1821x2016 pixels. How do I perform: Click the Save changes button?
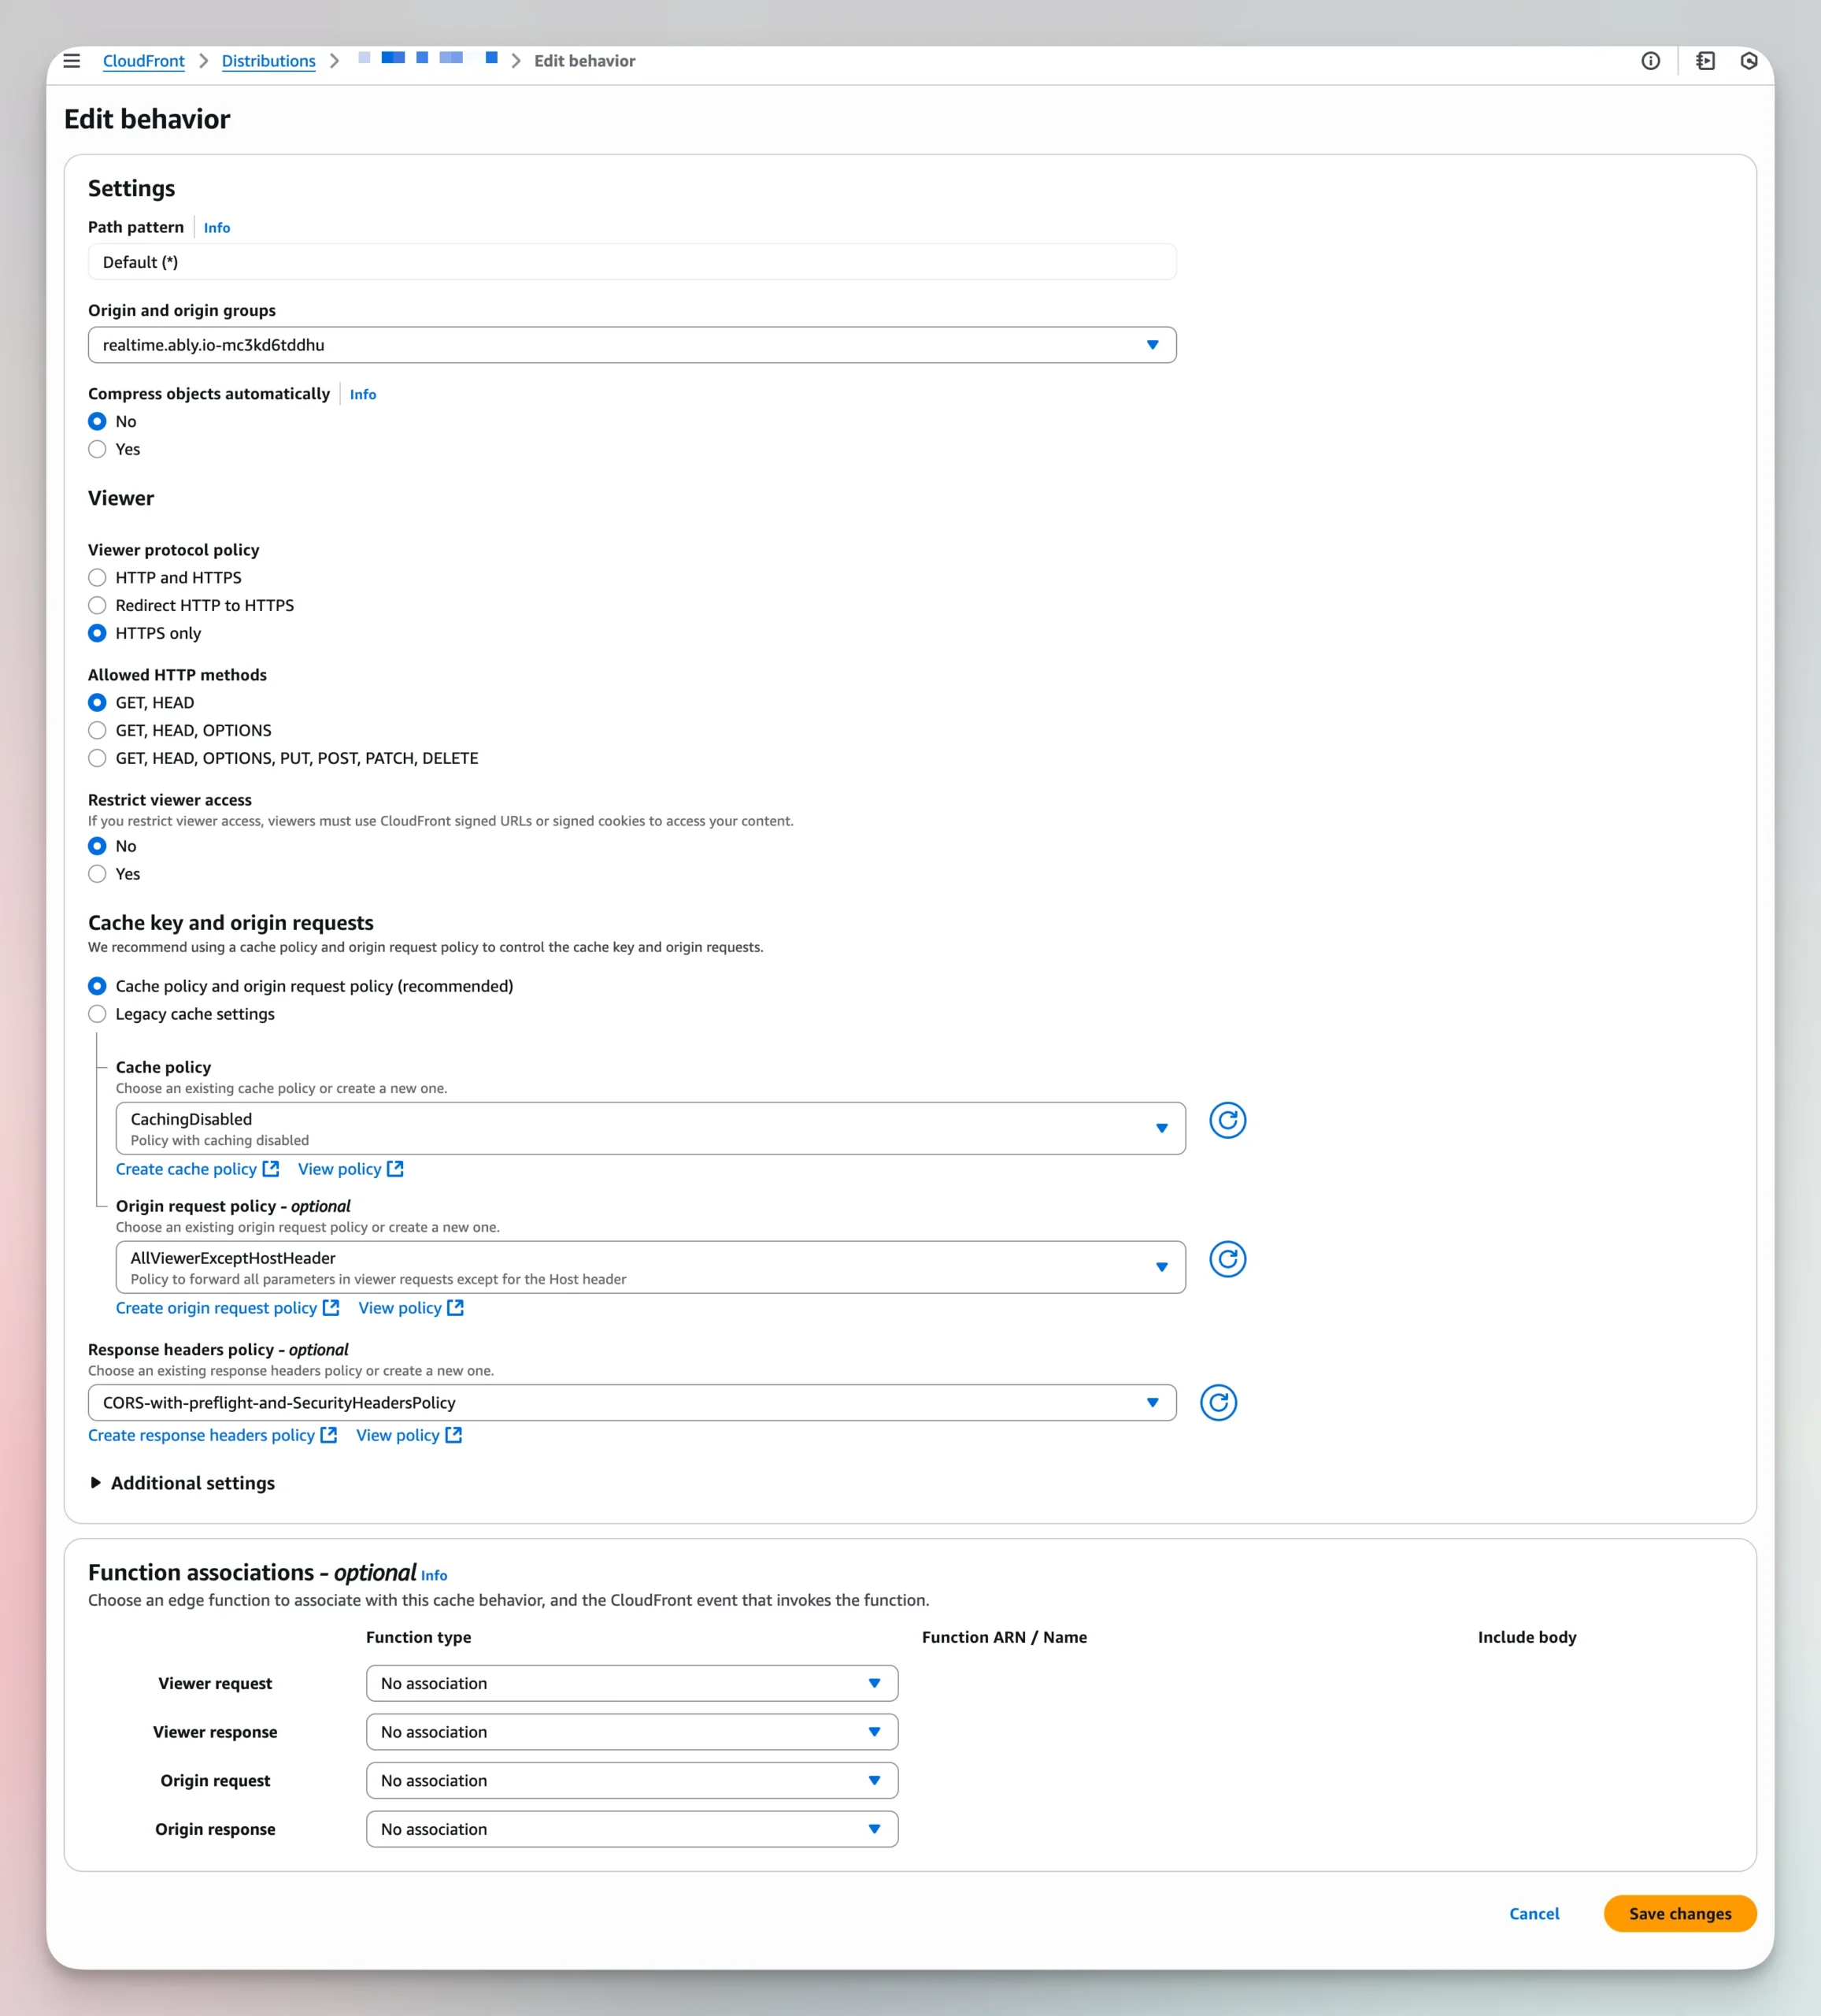click(x=1679, y=1913)
